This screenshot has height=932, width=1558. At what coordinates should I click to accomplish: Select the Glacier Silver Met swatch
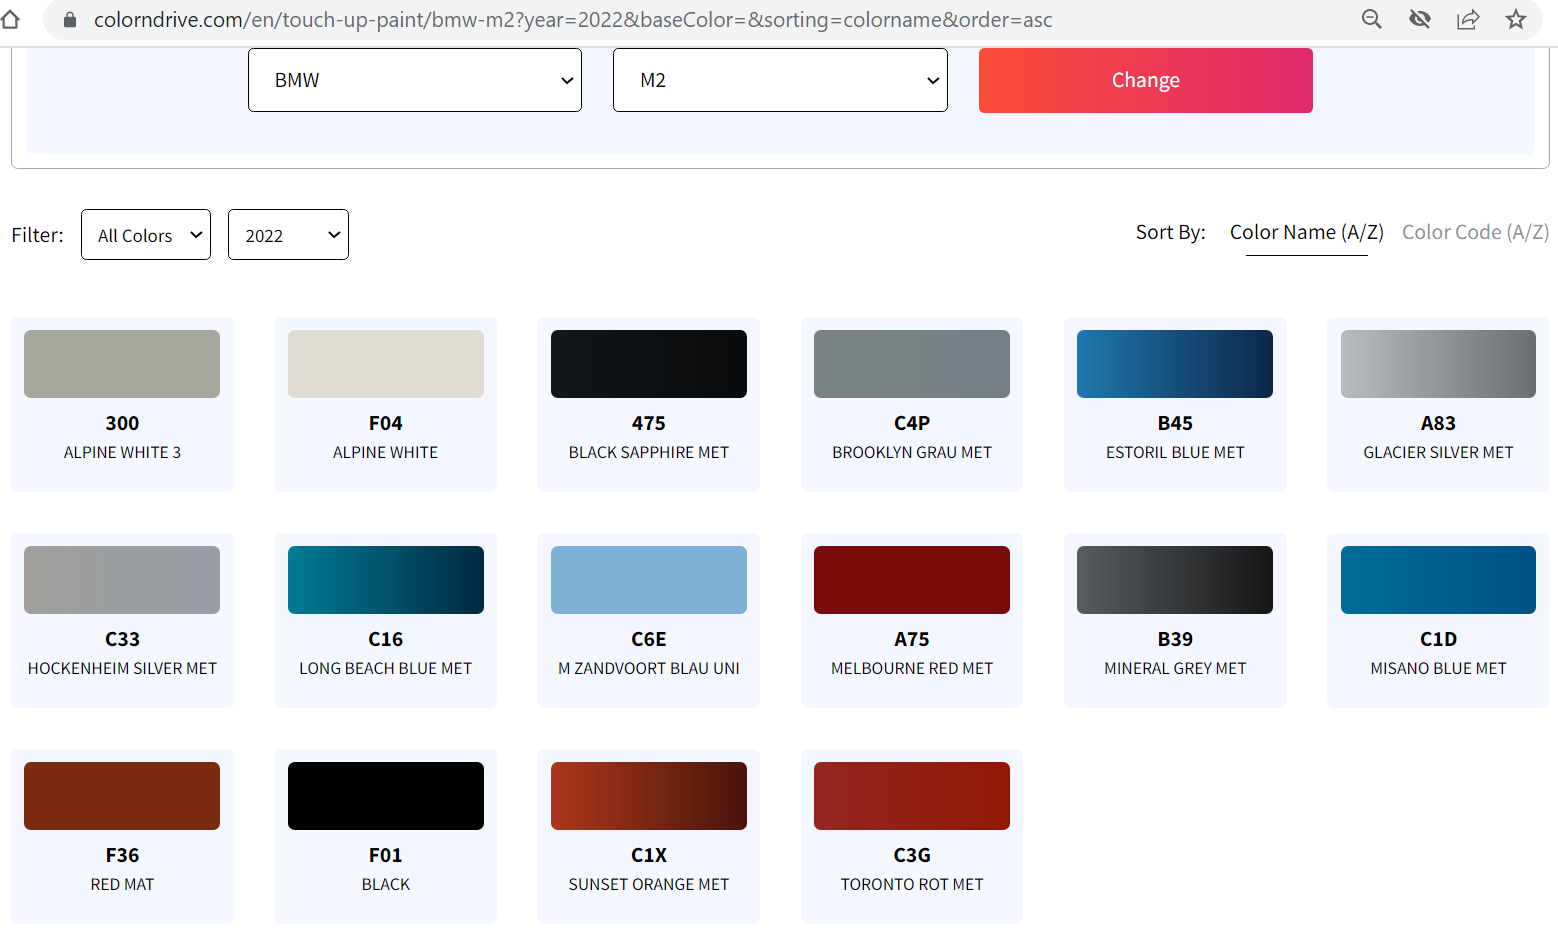pos(1438,364)
